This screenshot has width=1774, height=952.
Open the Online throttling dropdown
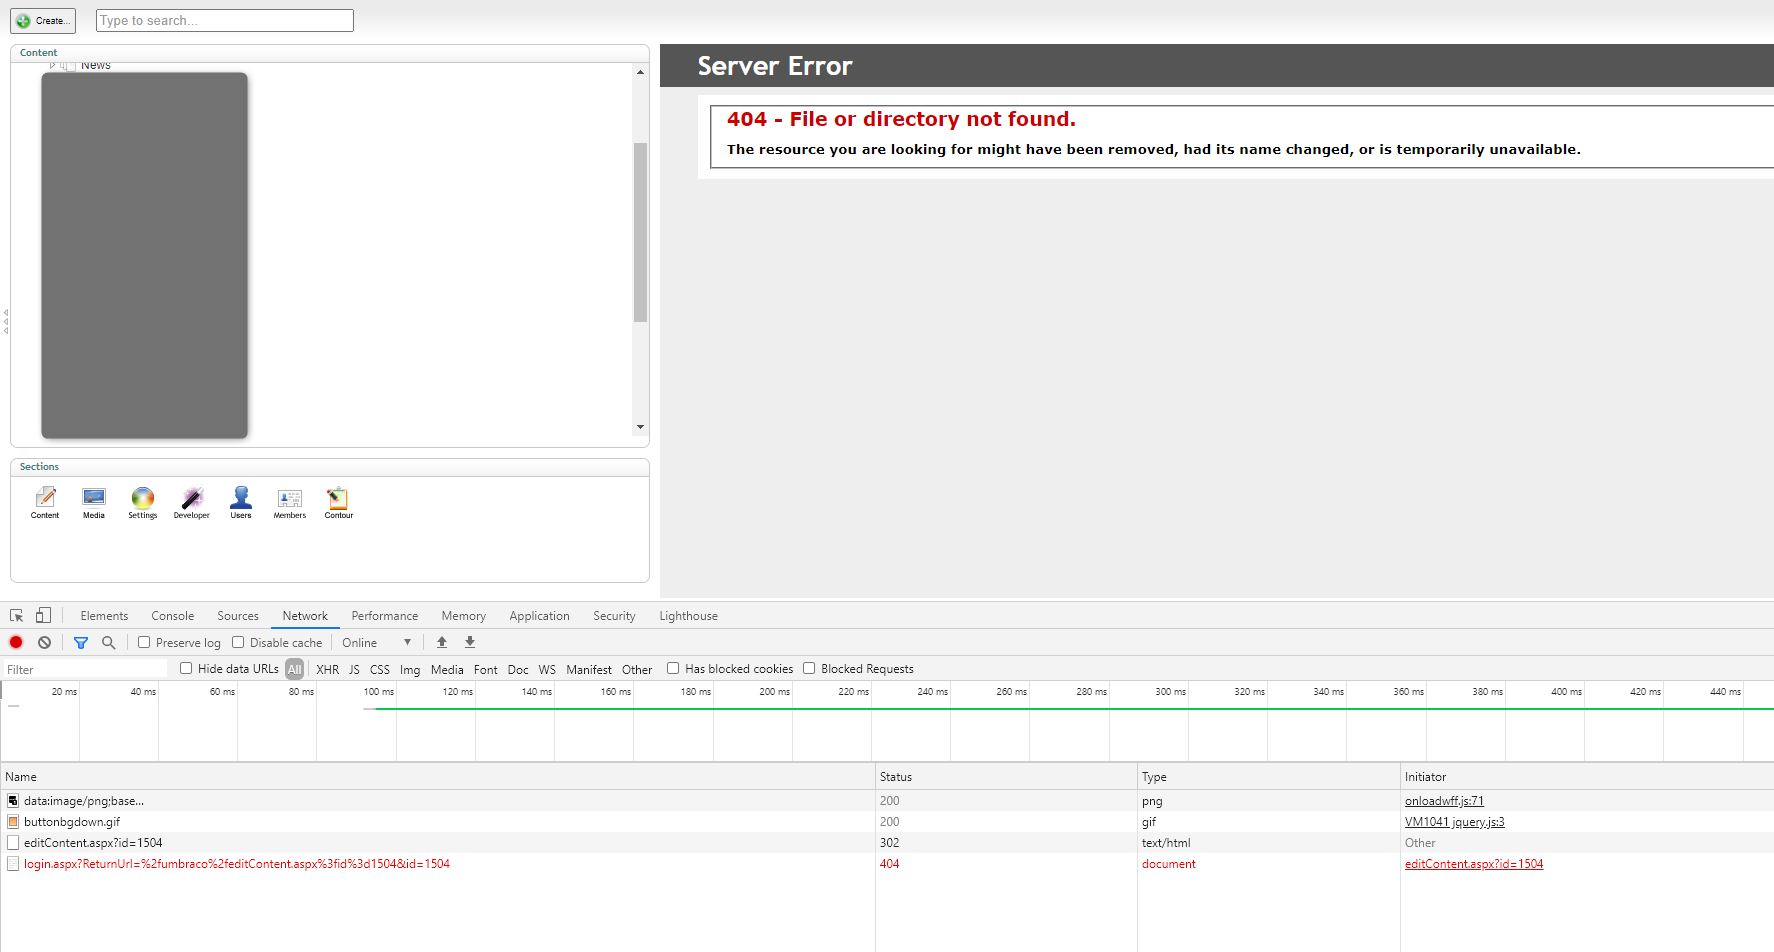point(376,643)
